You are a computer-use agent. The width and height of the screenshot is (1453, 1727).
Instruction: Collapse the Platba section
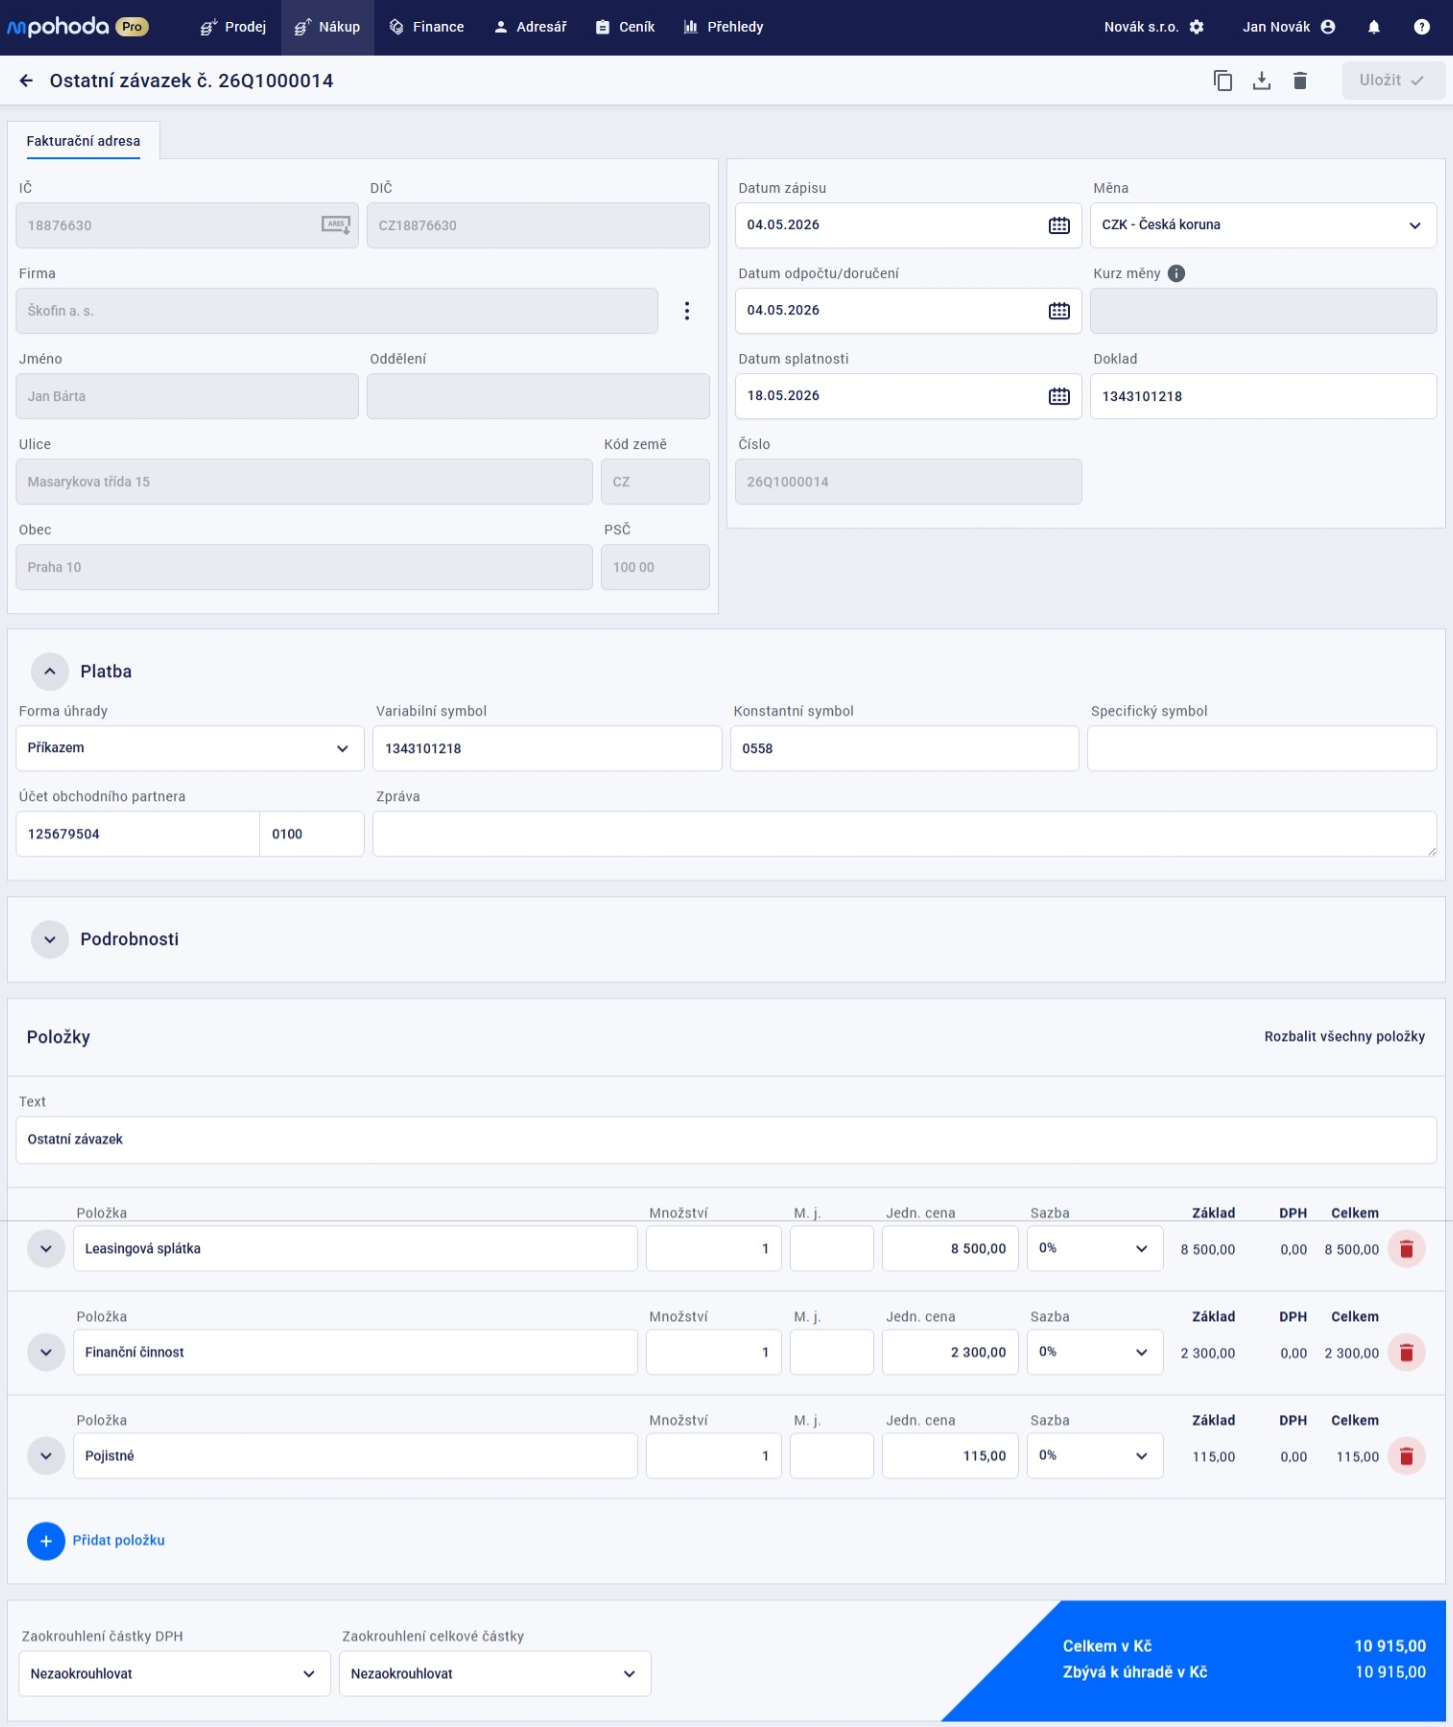50,672
